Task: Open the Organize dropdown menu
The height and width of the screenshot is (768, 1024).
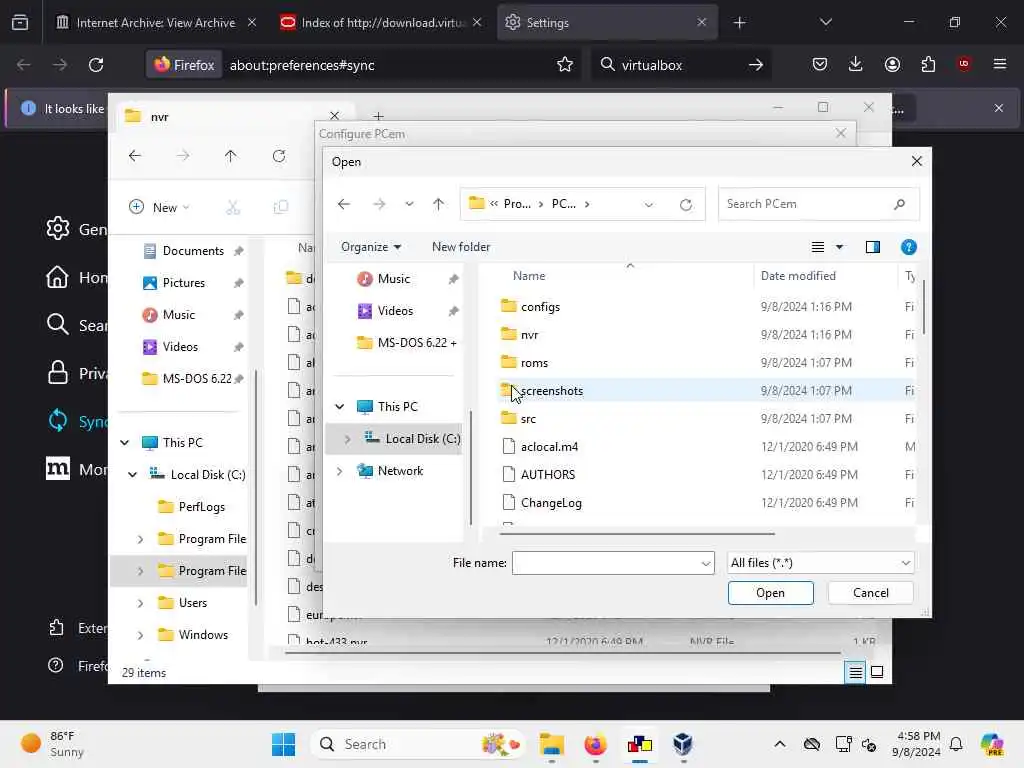Action: pos(370,247)
